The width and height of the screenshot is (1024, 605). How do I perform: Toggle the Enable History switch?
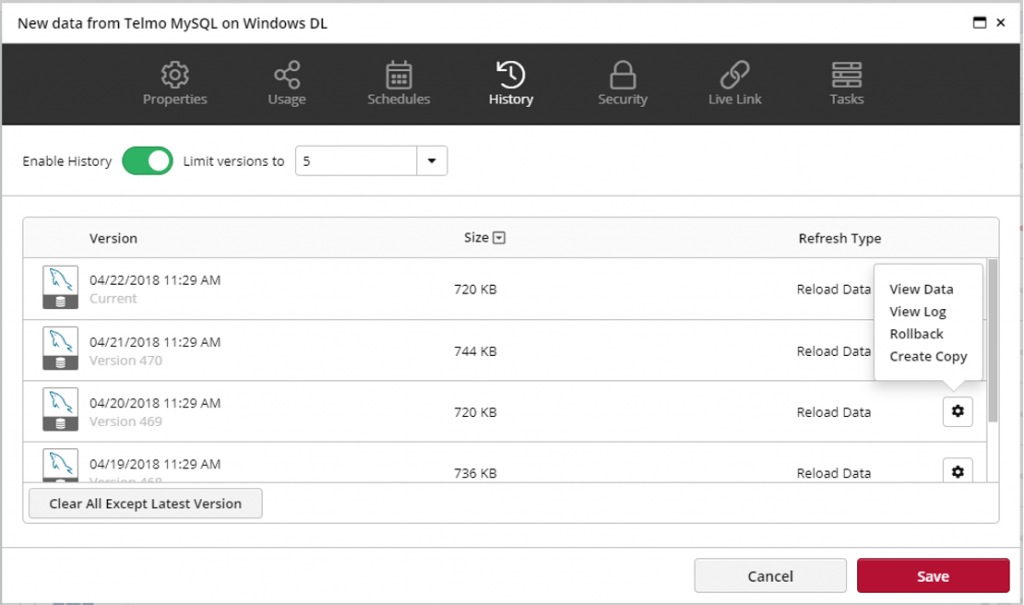[148, 161]
